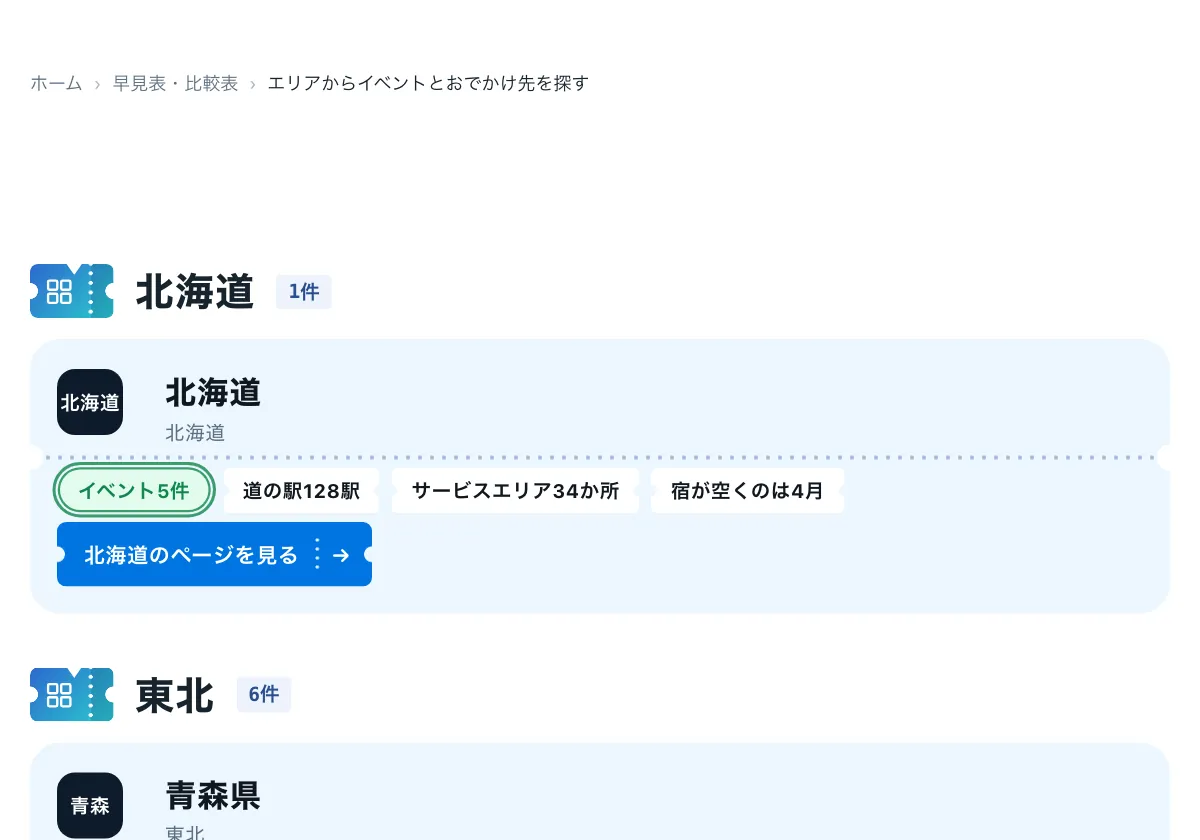Screen dimensions: 1200x840
Task: Click 北海道のページを見る button
Action: 214,554
